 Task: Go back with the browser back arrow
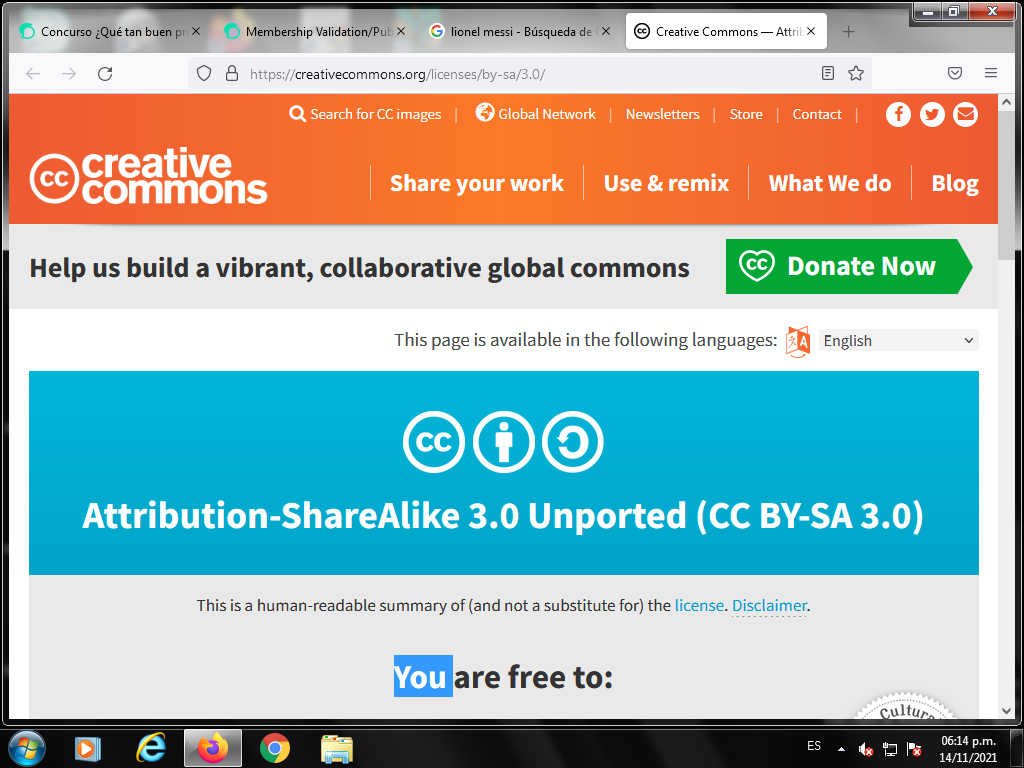click(x=33, y=74)
